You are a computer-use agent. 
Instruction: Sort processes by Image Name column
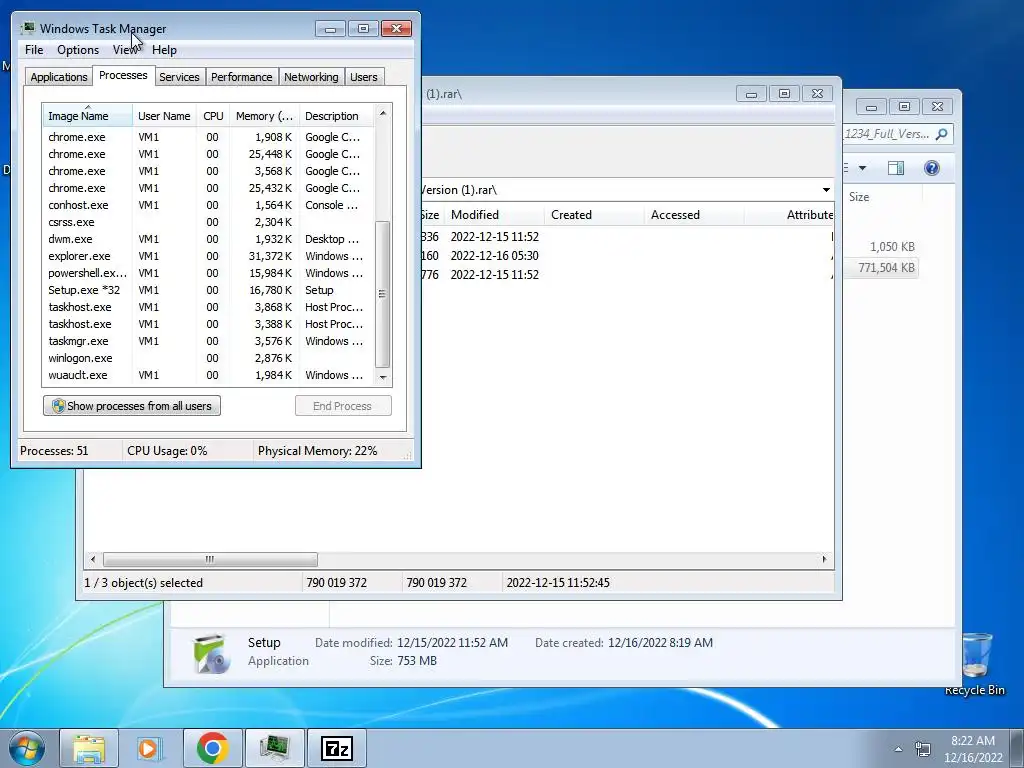tap(88, 116)
